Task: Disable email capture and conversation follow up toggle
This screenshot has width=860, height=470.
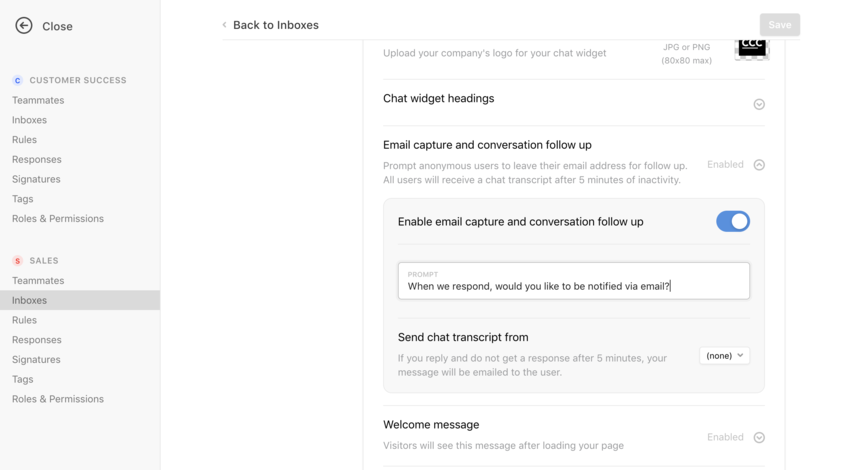Action: coord(733,222)
